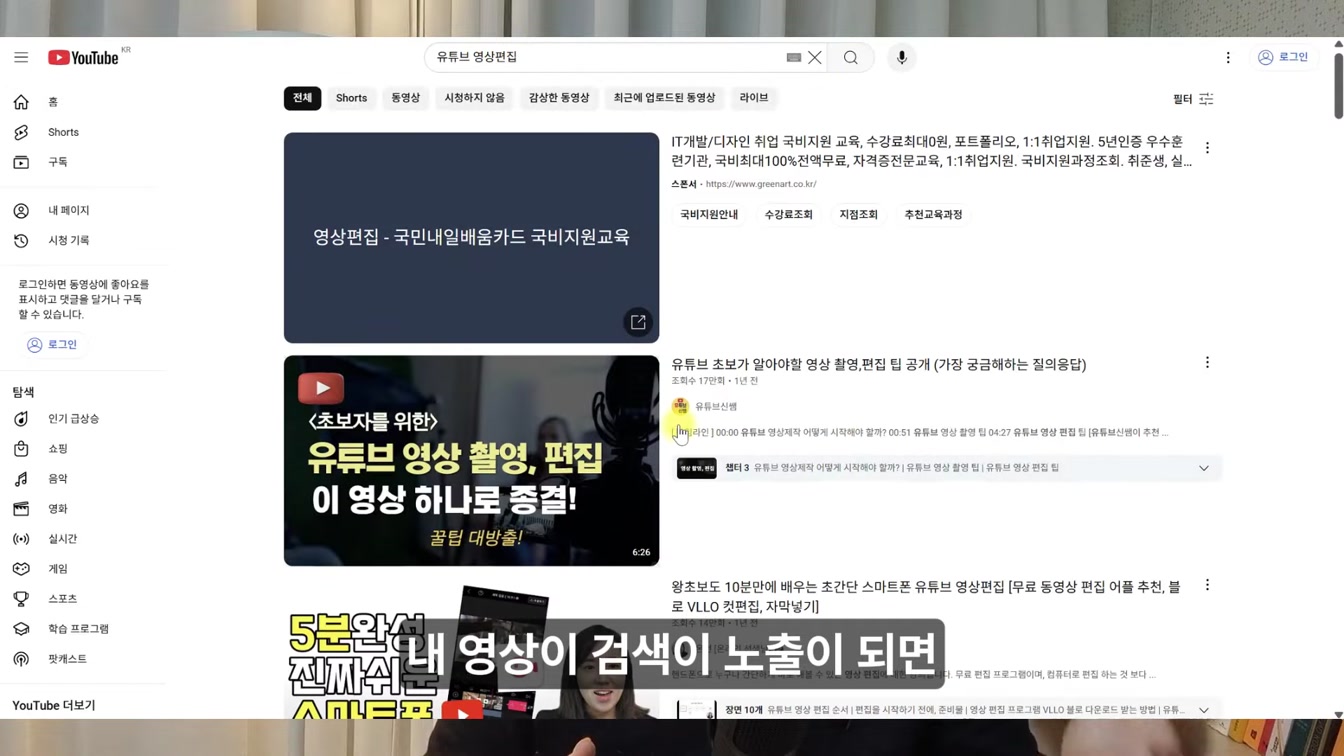Viewport: 1344px width, 756px height.
Task: Click the YouTube 더보기 heading
Action: point(54,705)
